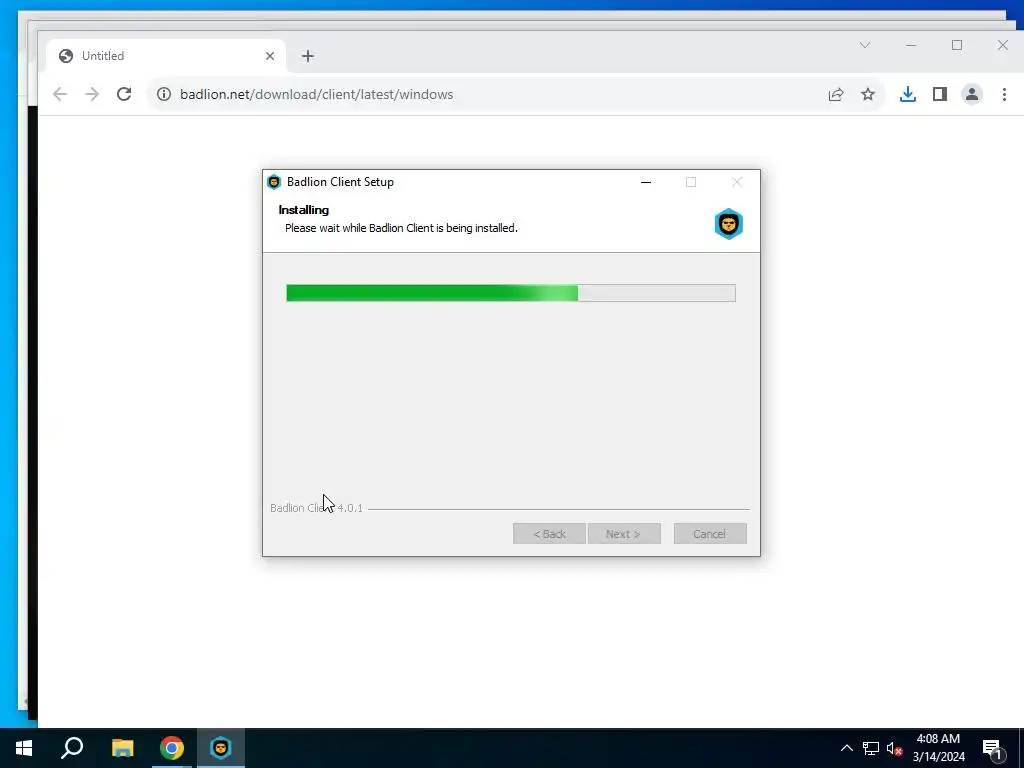This screenshot has width=1024, height=768.
Task: Select the Untitled tab
Action: point(166,56)
